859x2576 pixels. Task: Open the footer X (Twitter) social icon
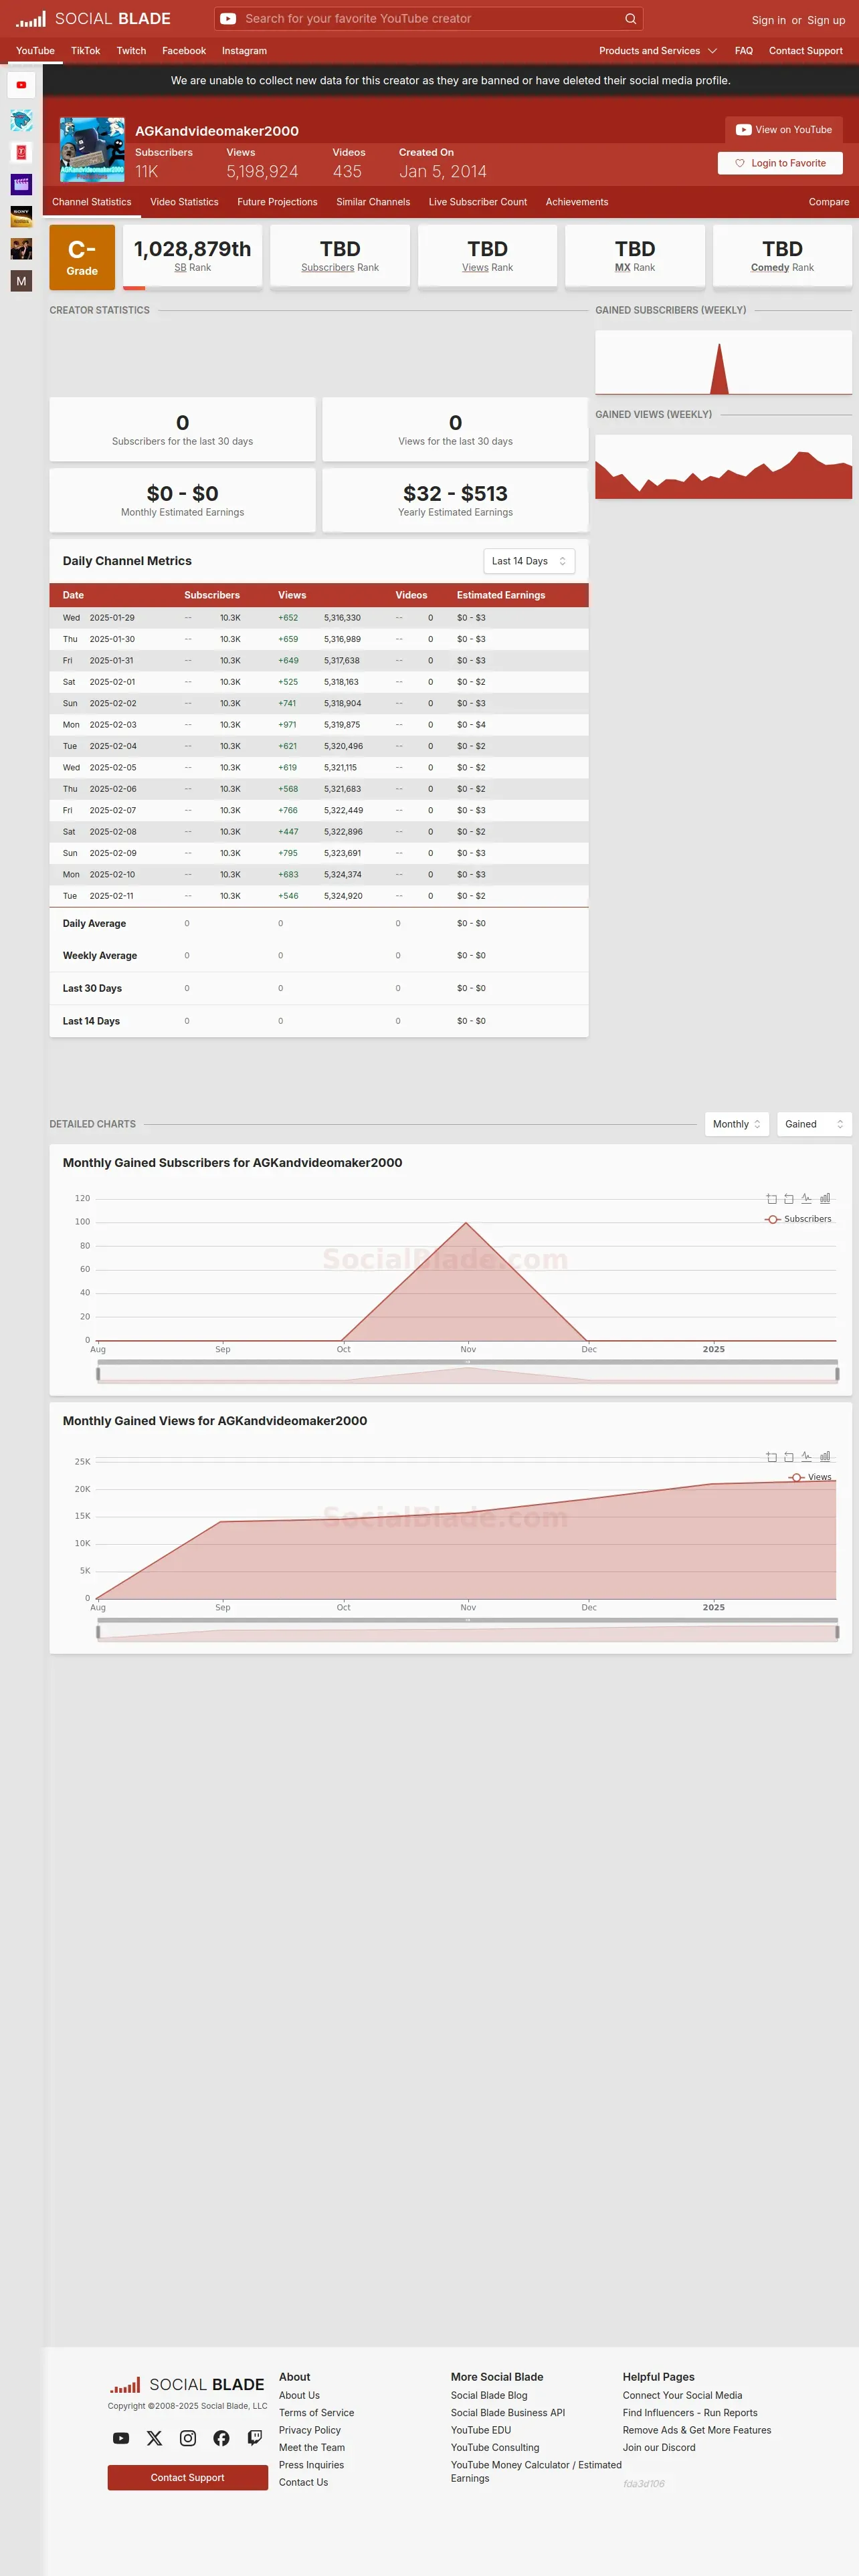(154, 2438)
